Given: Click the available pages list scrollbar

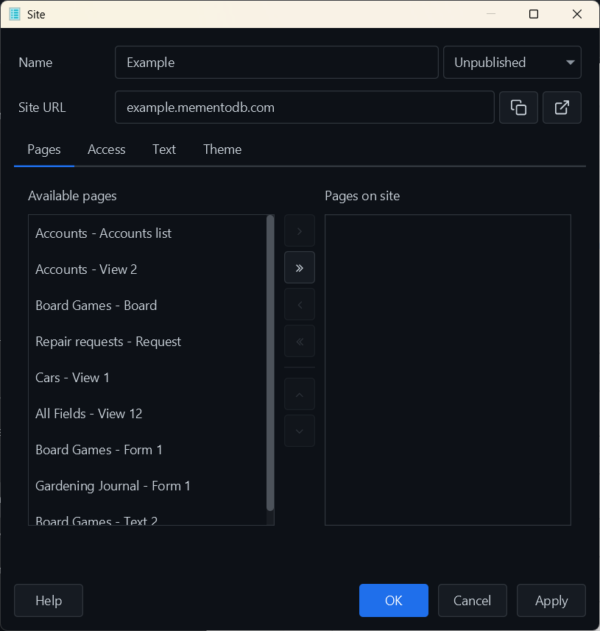Looking at the screenshot, I should tap(270, 362).
